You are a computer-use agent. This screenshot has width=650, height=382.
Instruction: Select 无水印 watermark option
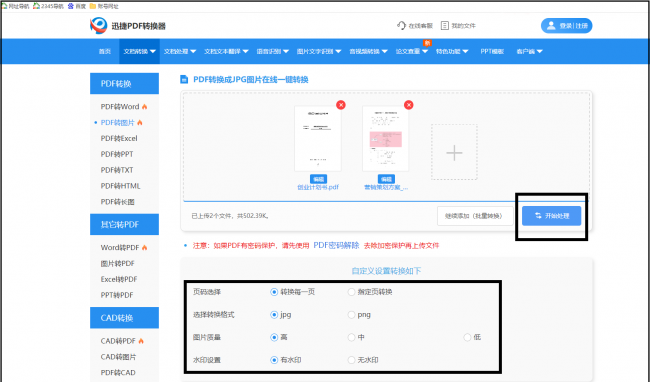351,360
